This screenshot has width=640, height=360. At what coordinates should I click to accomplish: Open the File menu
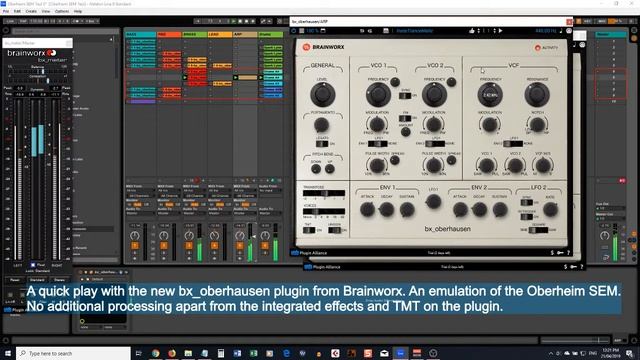tap(6, 11)
